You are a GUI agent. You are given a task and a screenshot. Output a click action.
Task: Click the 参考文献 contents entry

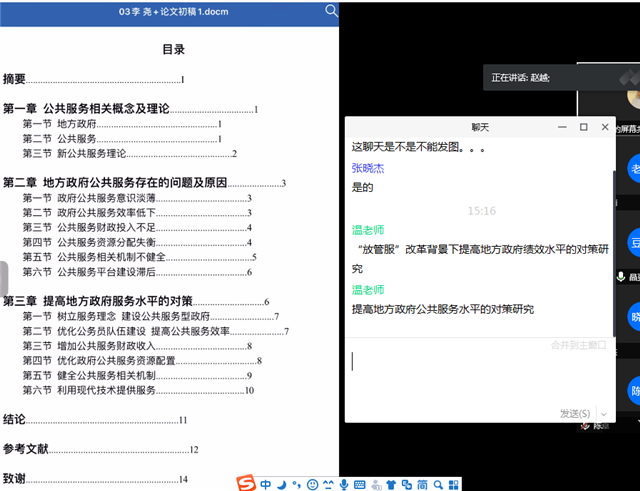click(x=101, y=449)
